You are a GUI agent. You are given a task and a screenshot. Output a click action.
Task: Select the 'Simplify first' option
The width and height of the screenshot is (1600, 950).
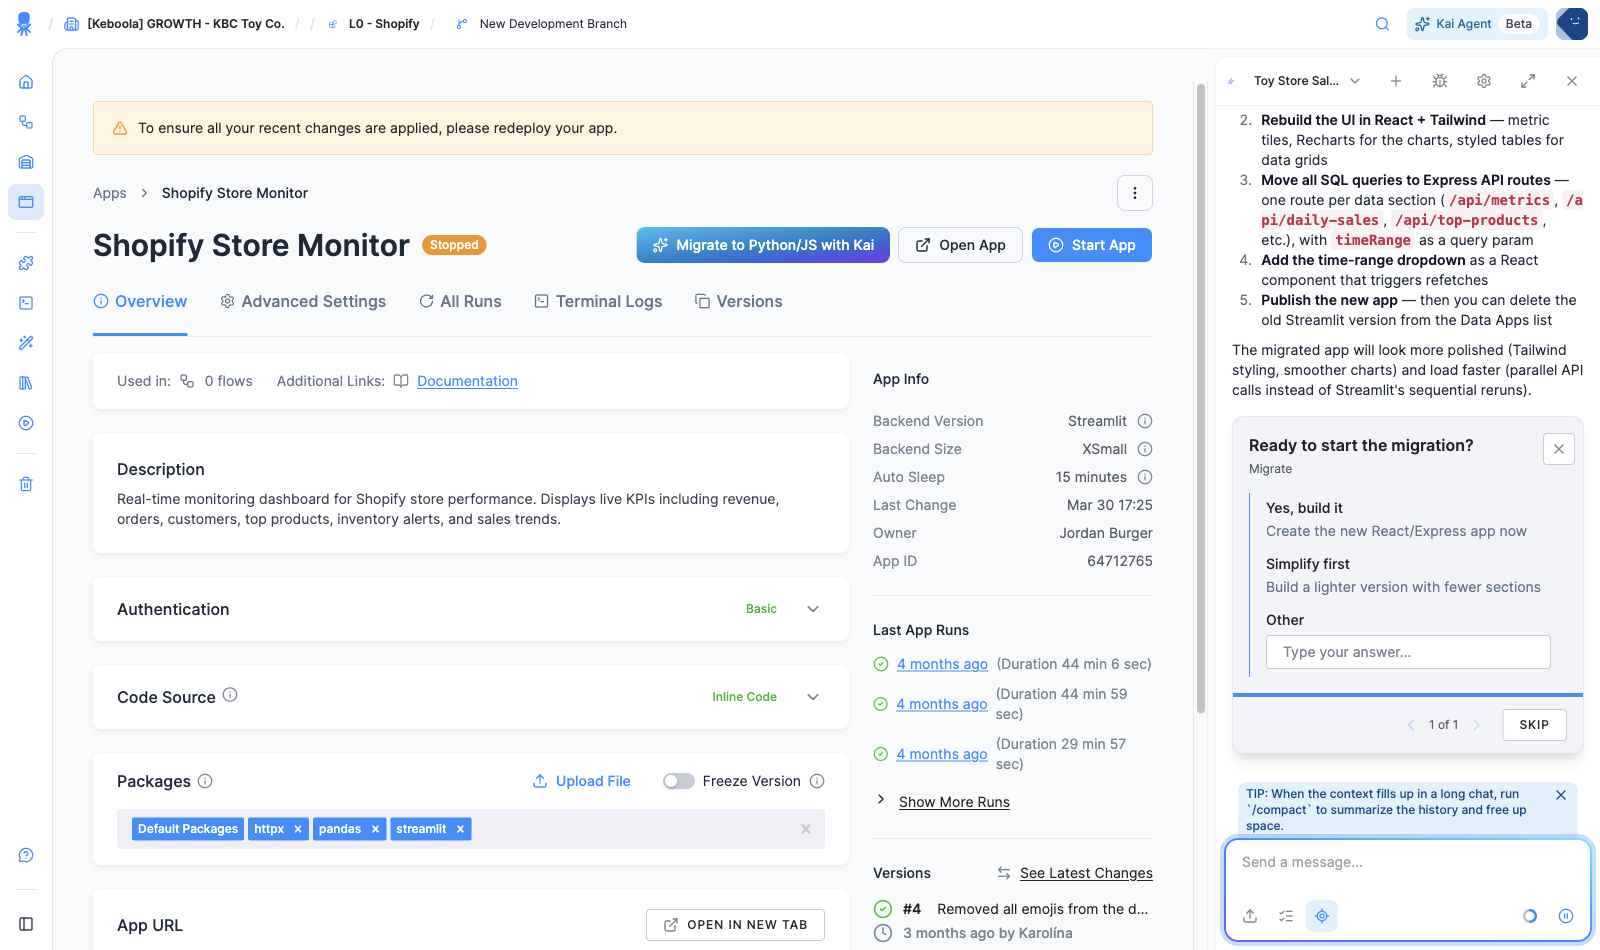coord(1408,575)
